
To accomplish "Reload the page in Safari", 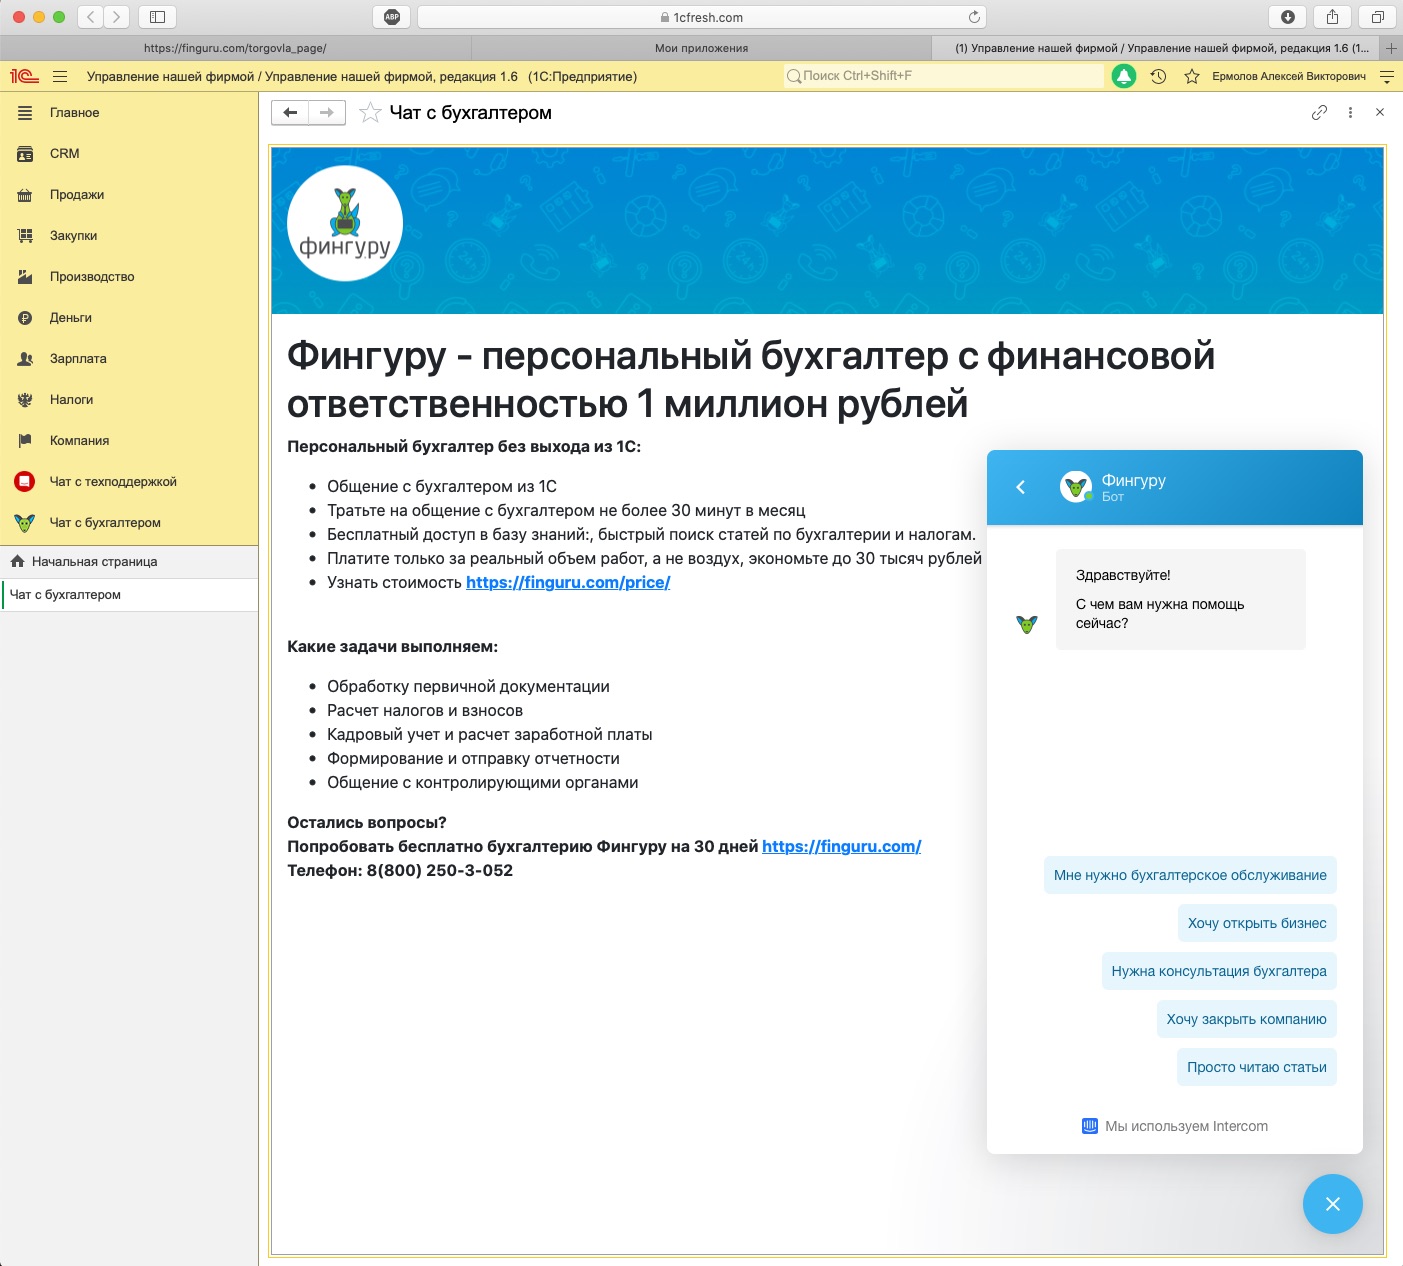I will (974, 17).
